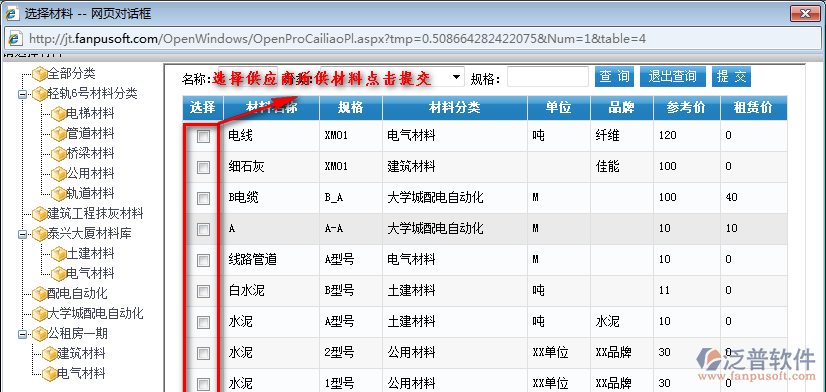Image resolution: width=826 pixels, height=392 pixels.
Task: Close the 选择材料 dialog window
Action: pos(804,13)
